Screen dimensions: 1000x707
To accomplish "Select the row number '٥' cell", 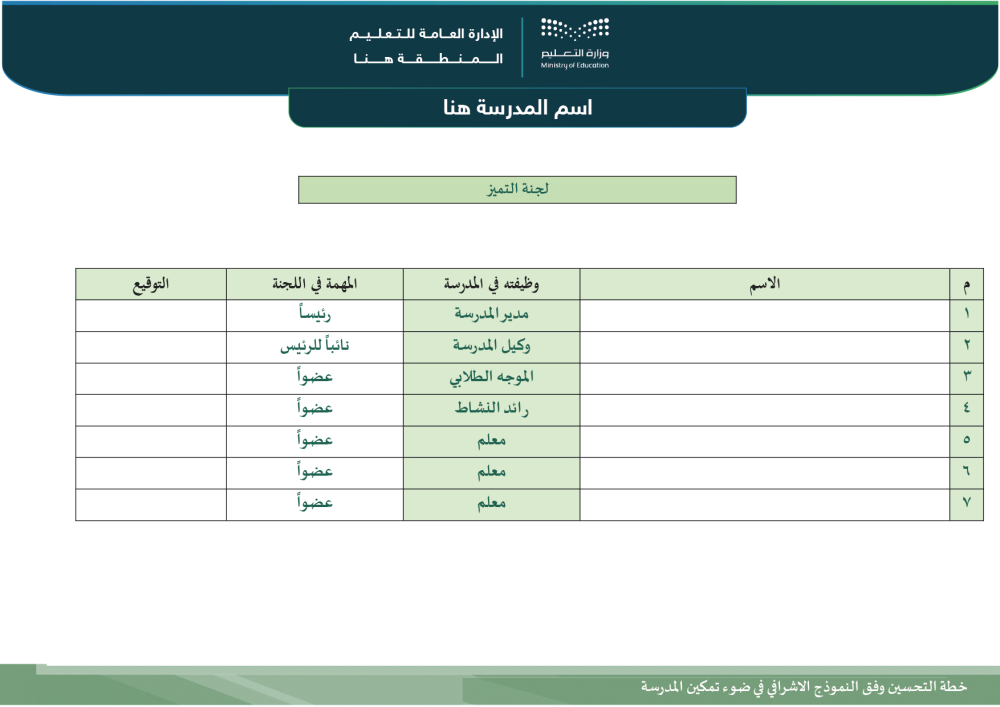I will pos(966,441).
